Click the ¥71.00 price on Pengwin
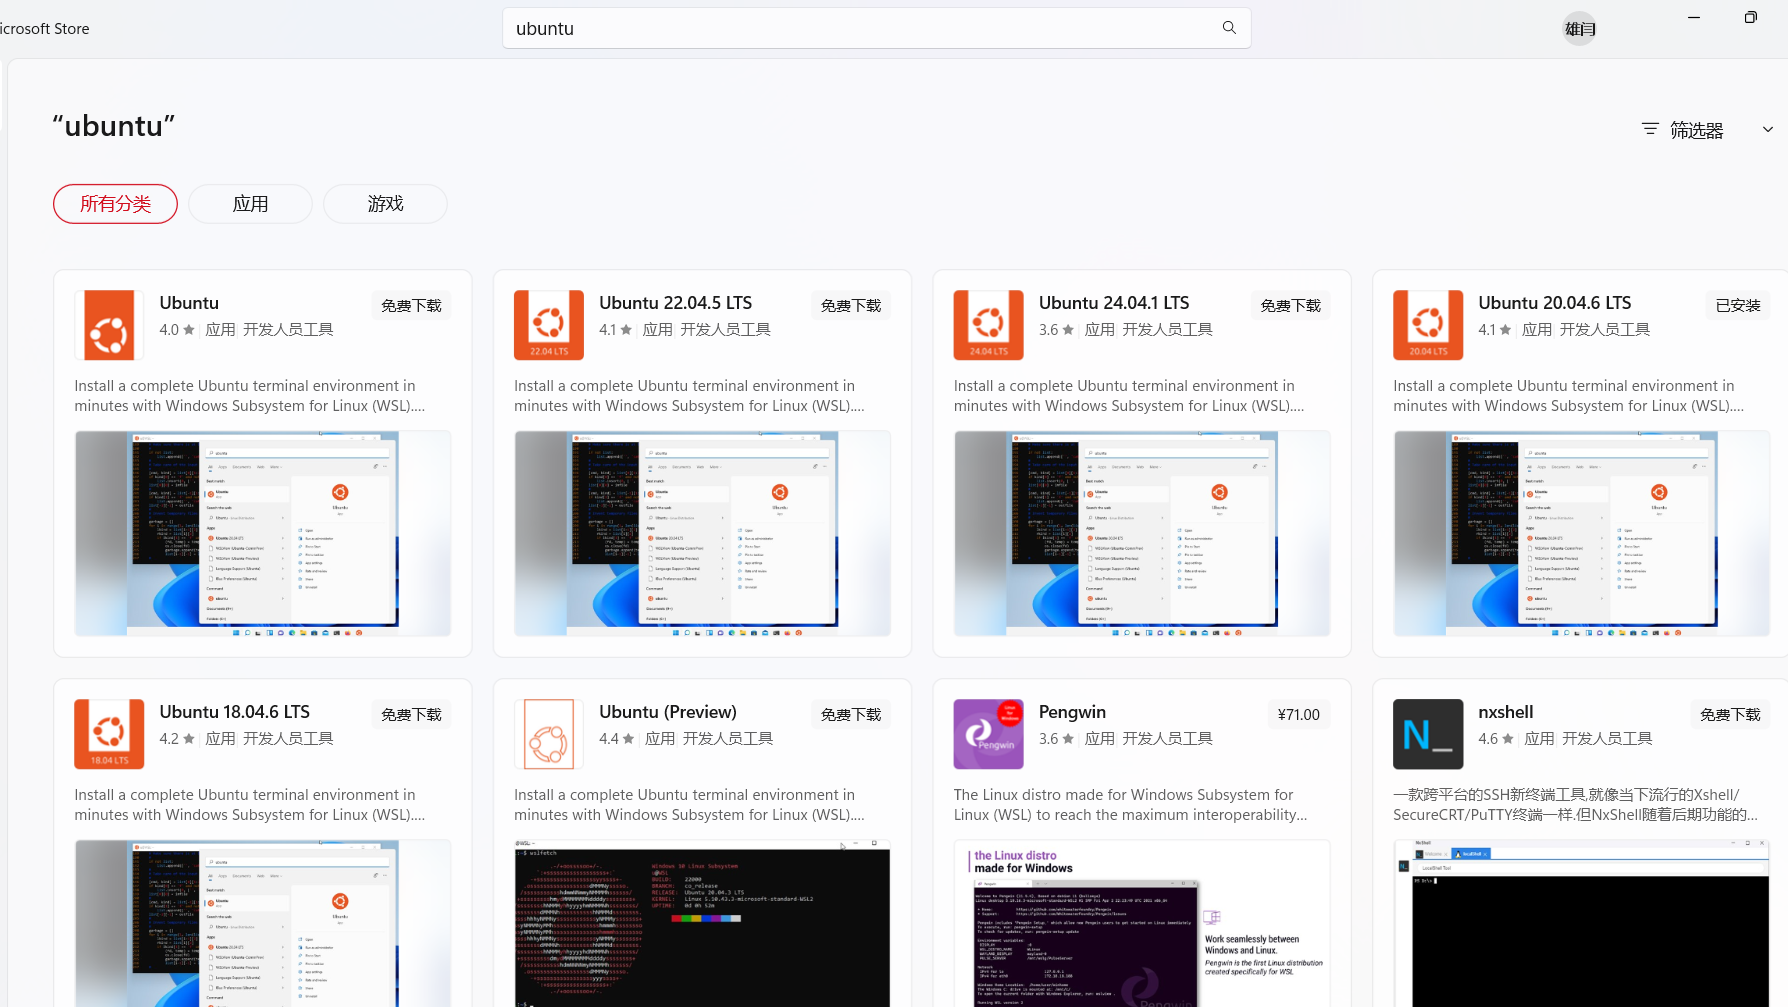 1299,715
